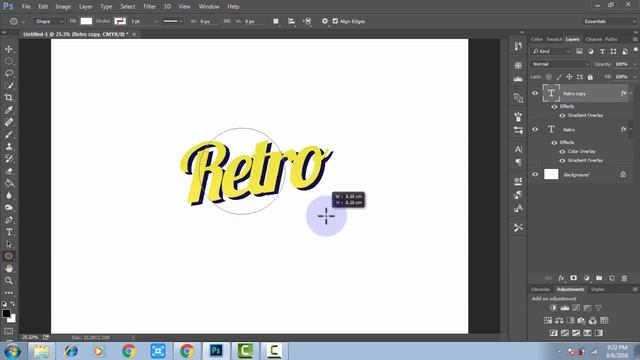
Task: Select the Eyedropper tool
Action: [9, 110]
